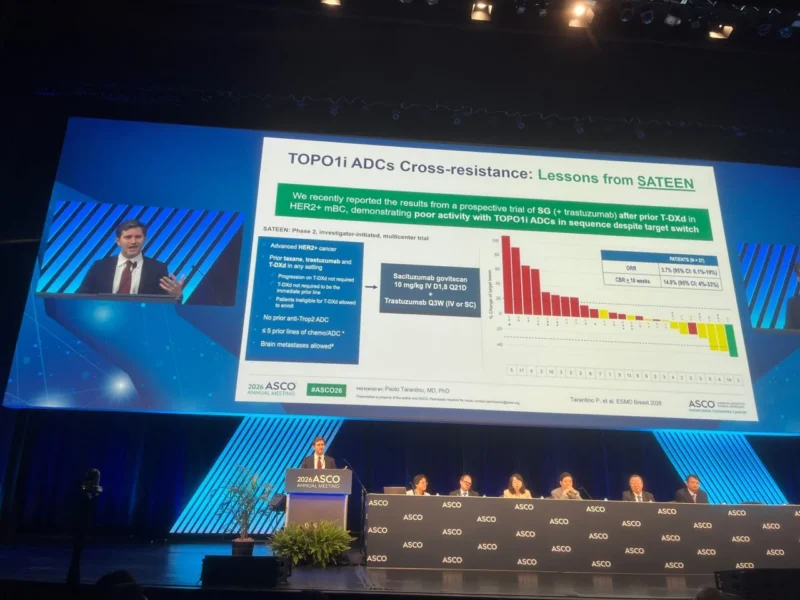This screenshot has height=600, width=800.
Task: Click the 'CBR ≥ 18 weeks' row label
Action: click(631, 281)
